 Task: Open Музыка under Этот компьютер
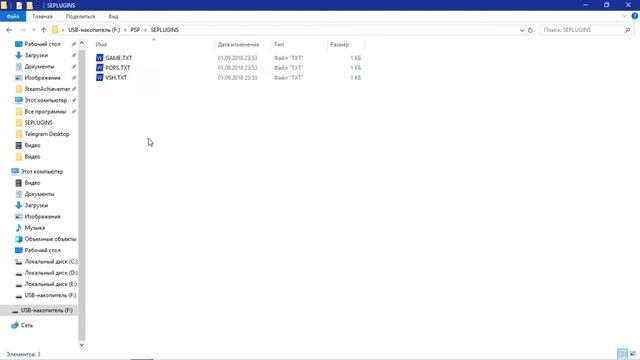35,228
